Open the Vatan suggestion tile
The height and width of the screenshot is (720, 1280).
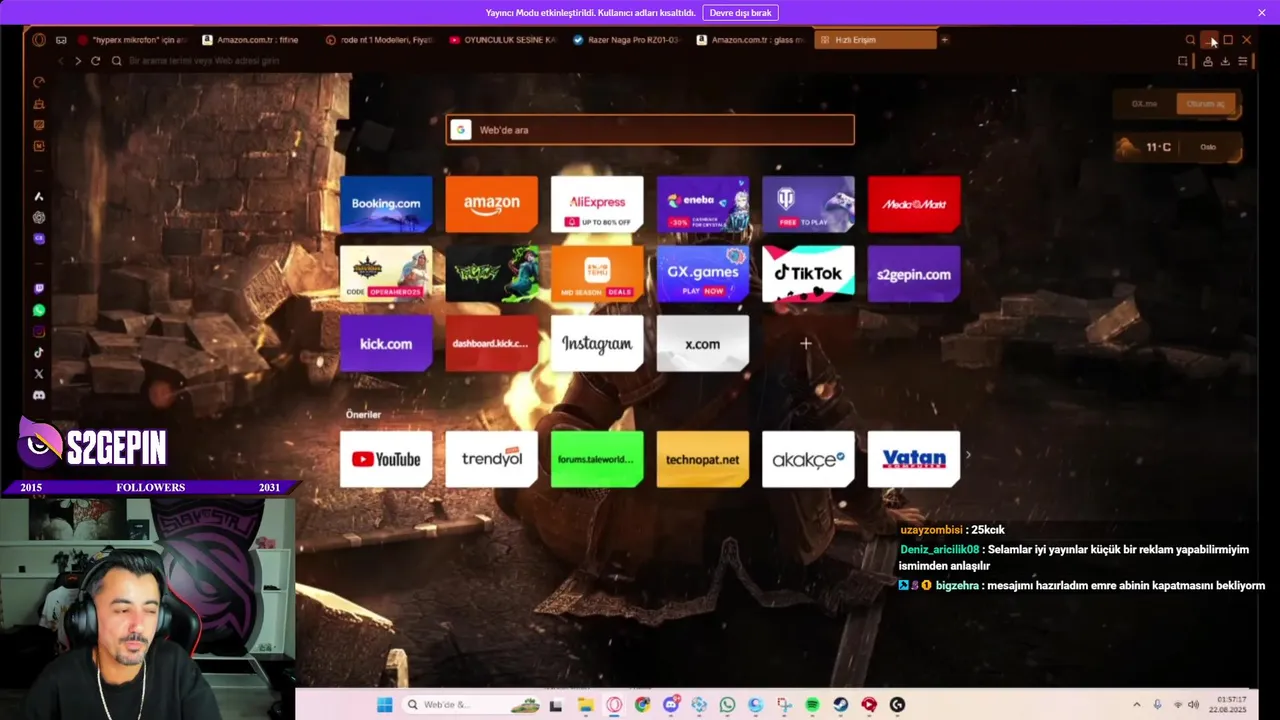[x=914, y=459]
